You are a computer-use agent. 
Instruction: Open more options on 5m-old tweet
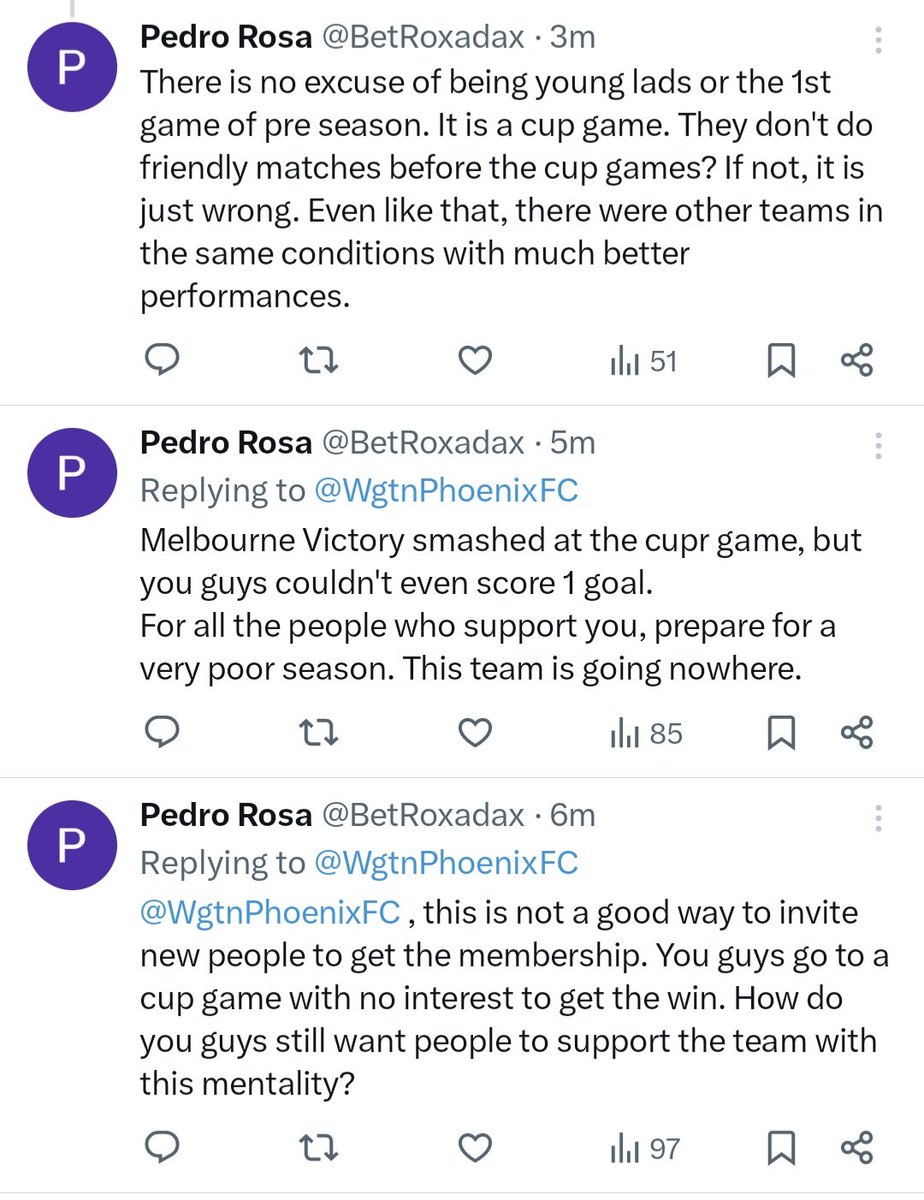pyautogui.click(x=878, y=445)
